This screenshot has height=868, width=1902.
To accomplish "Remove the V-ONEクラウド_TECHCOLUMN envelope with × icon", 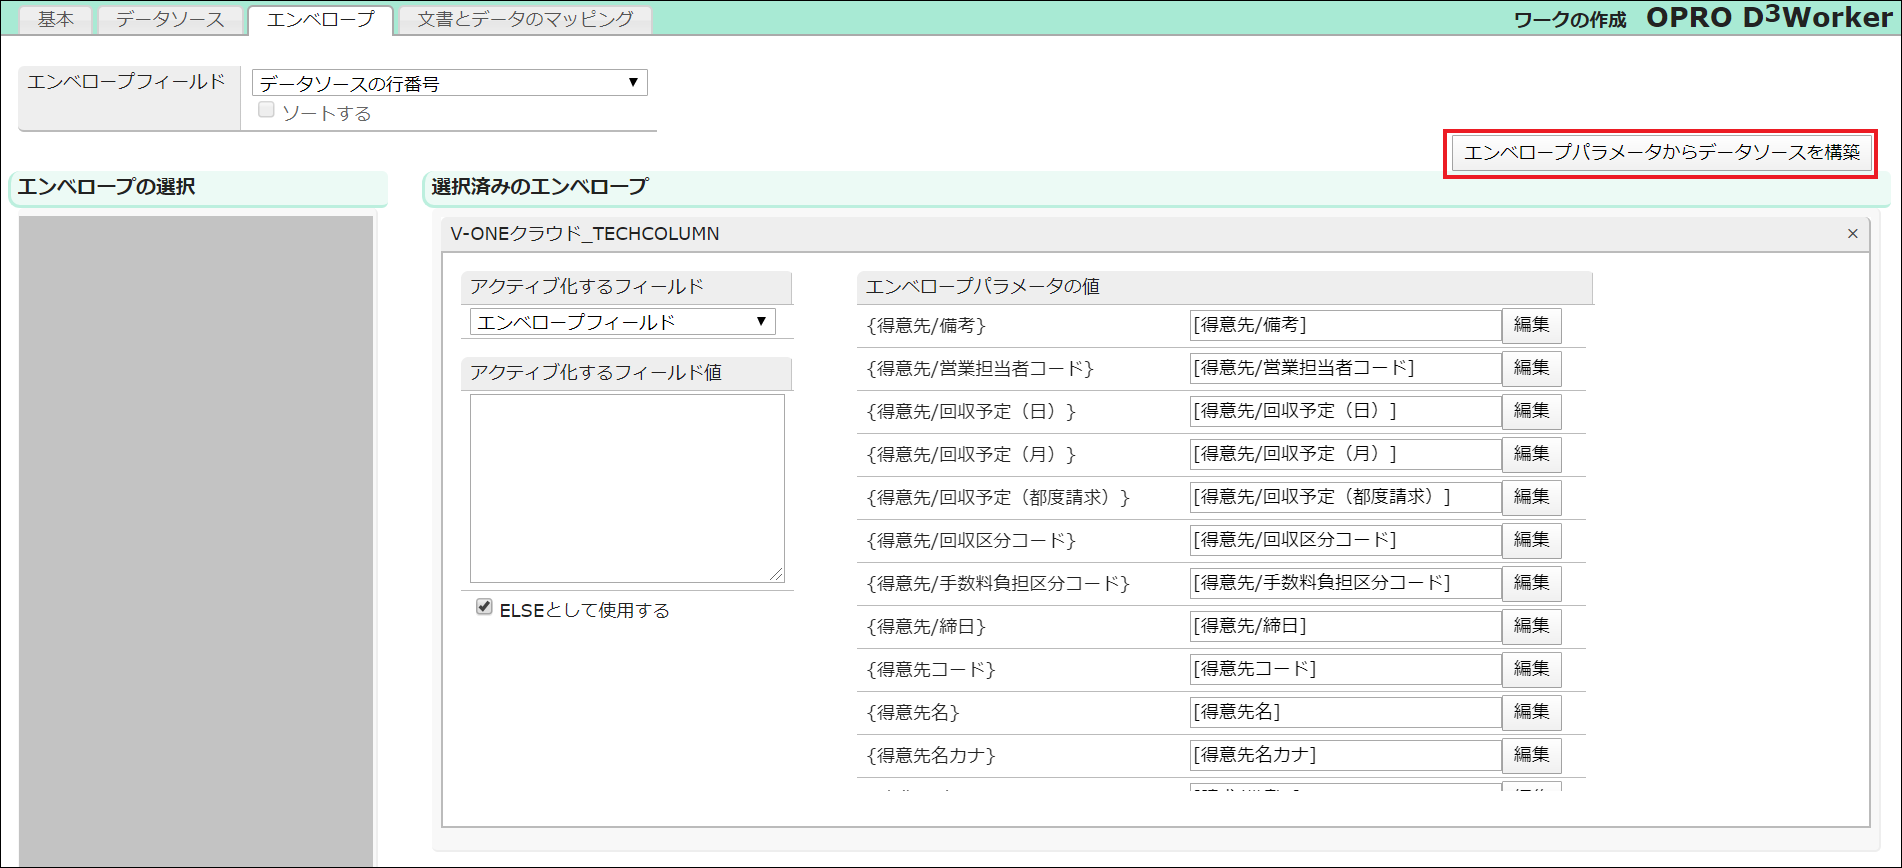I will click(1852, 234).
